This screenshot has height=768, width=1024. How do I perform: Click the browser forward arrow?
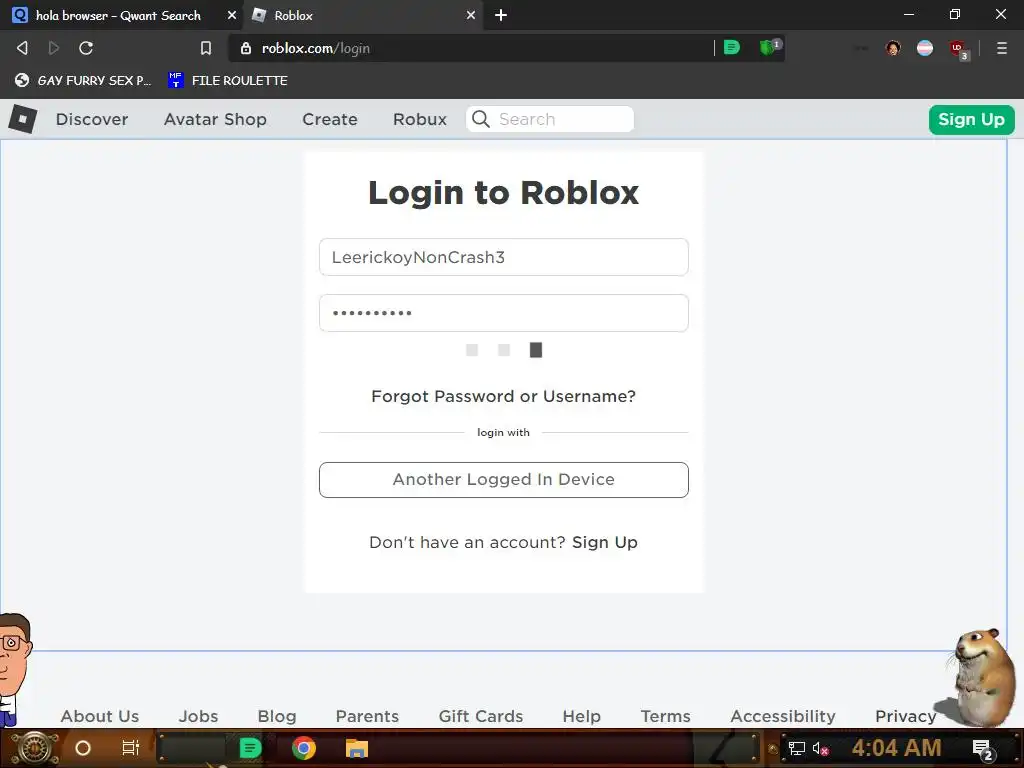54,48
